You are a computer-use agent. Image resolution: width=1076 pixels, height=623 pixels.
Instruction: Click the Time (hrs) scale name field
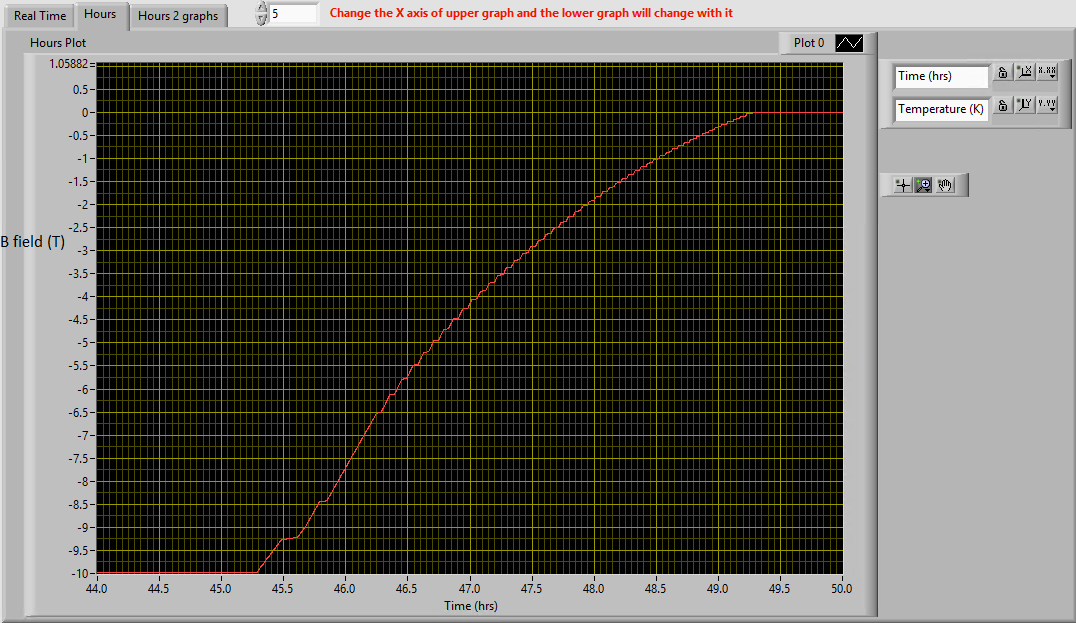940,76
